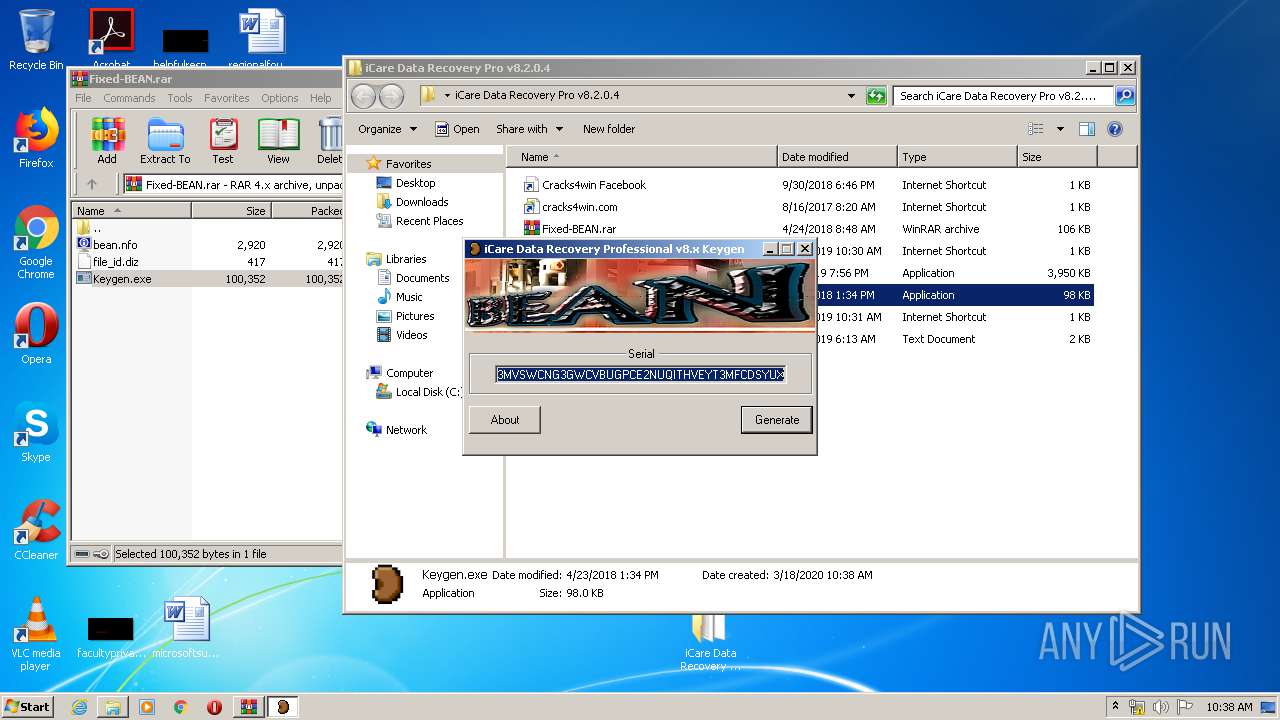The image size is (1280, 720).
Task: Click Explorer help icon
Action: pyautogui.click(x=1115, y=129)
